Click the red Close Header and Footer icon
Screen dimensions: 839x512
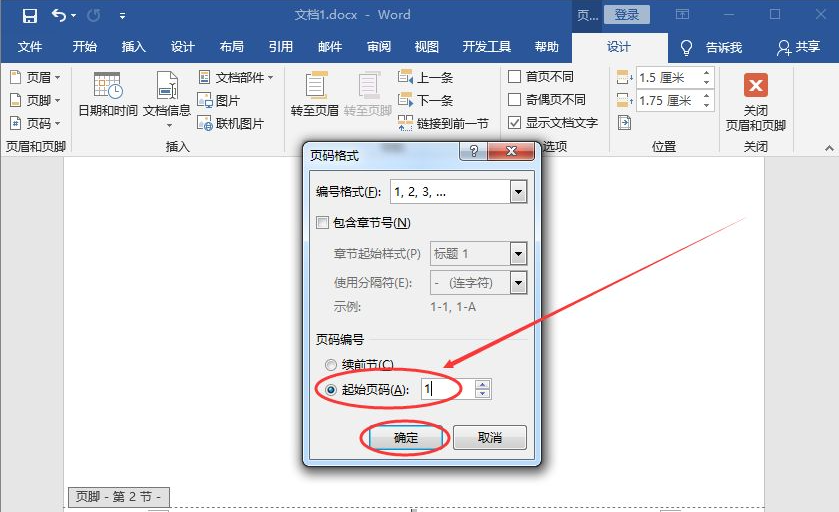click(x=756, y=86)
